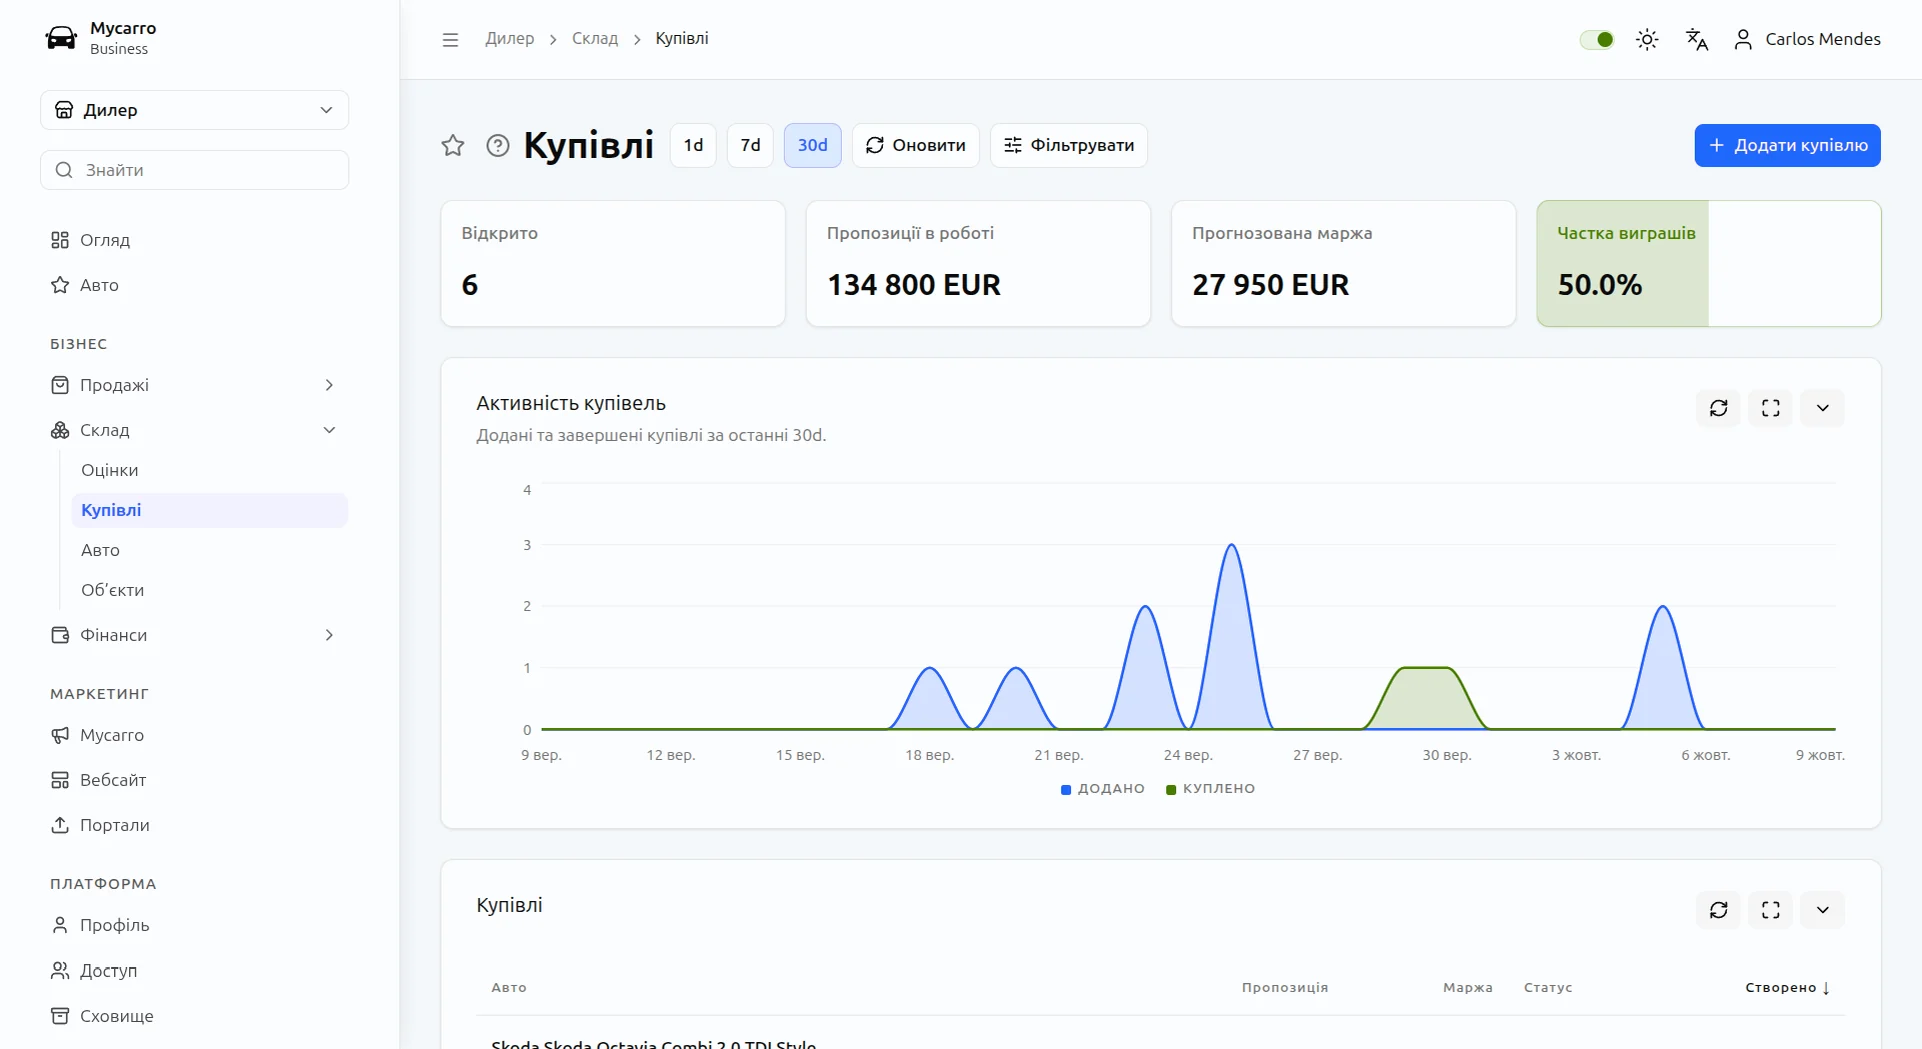Open Портали sidebar item
The image size is (1922, 1049).
(194, 825)
